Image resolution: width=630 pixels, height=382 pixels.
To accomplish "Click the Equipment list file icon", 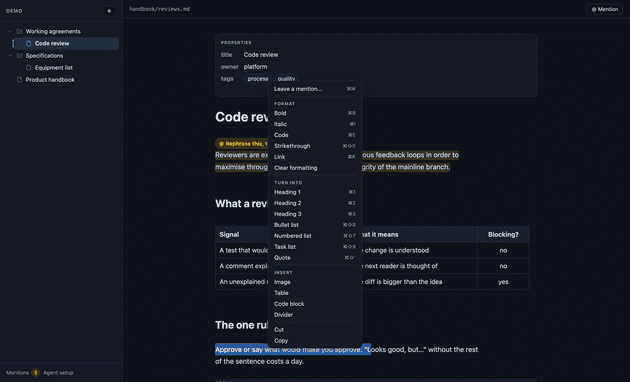I will (29, 67).
